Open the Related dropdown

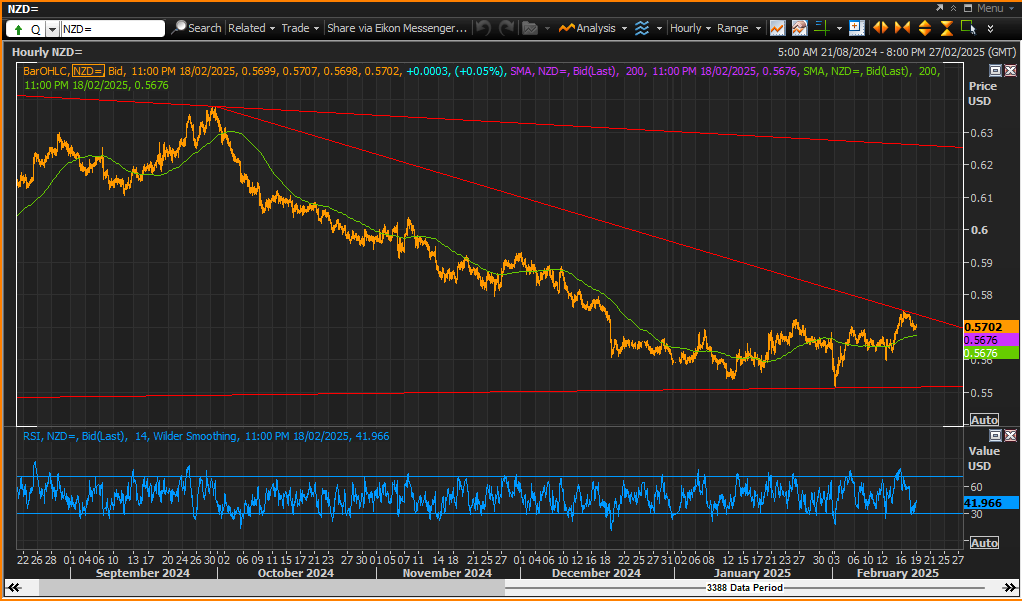(x=252, y=28)
